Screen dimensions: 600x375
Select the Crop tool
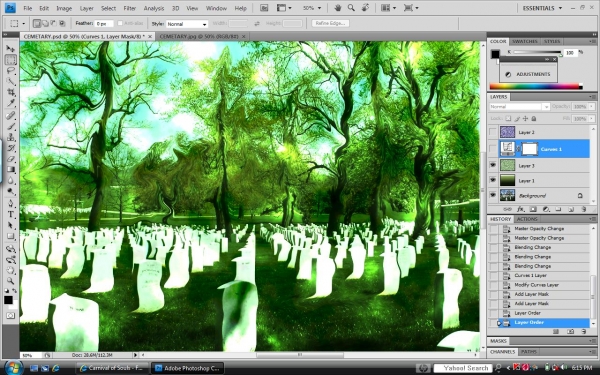[10, 92]
